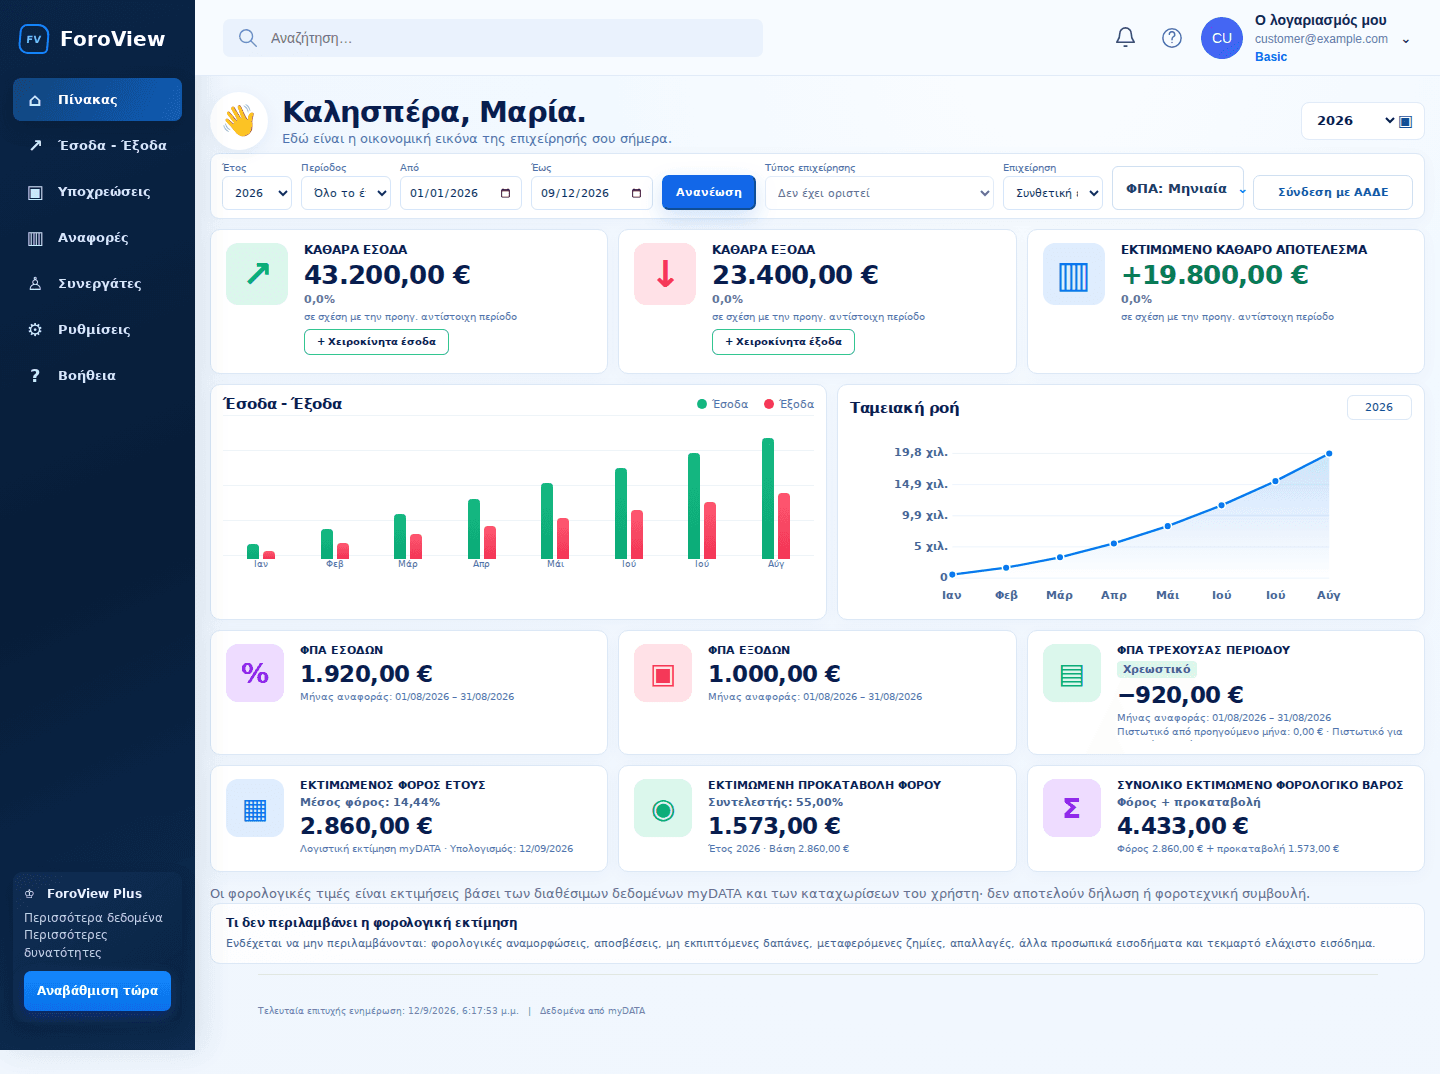Click the search magnifier icon
Image resolution: width=1440 pixels, height=1074 pixels.
click(x=248, y=38)
